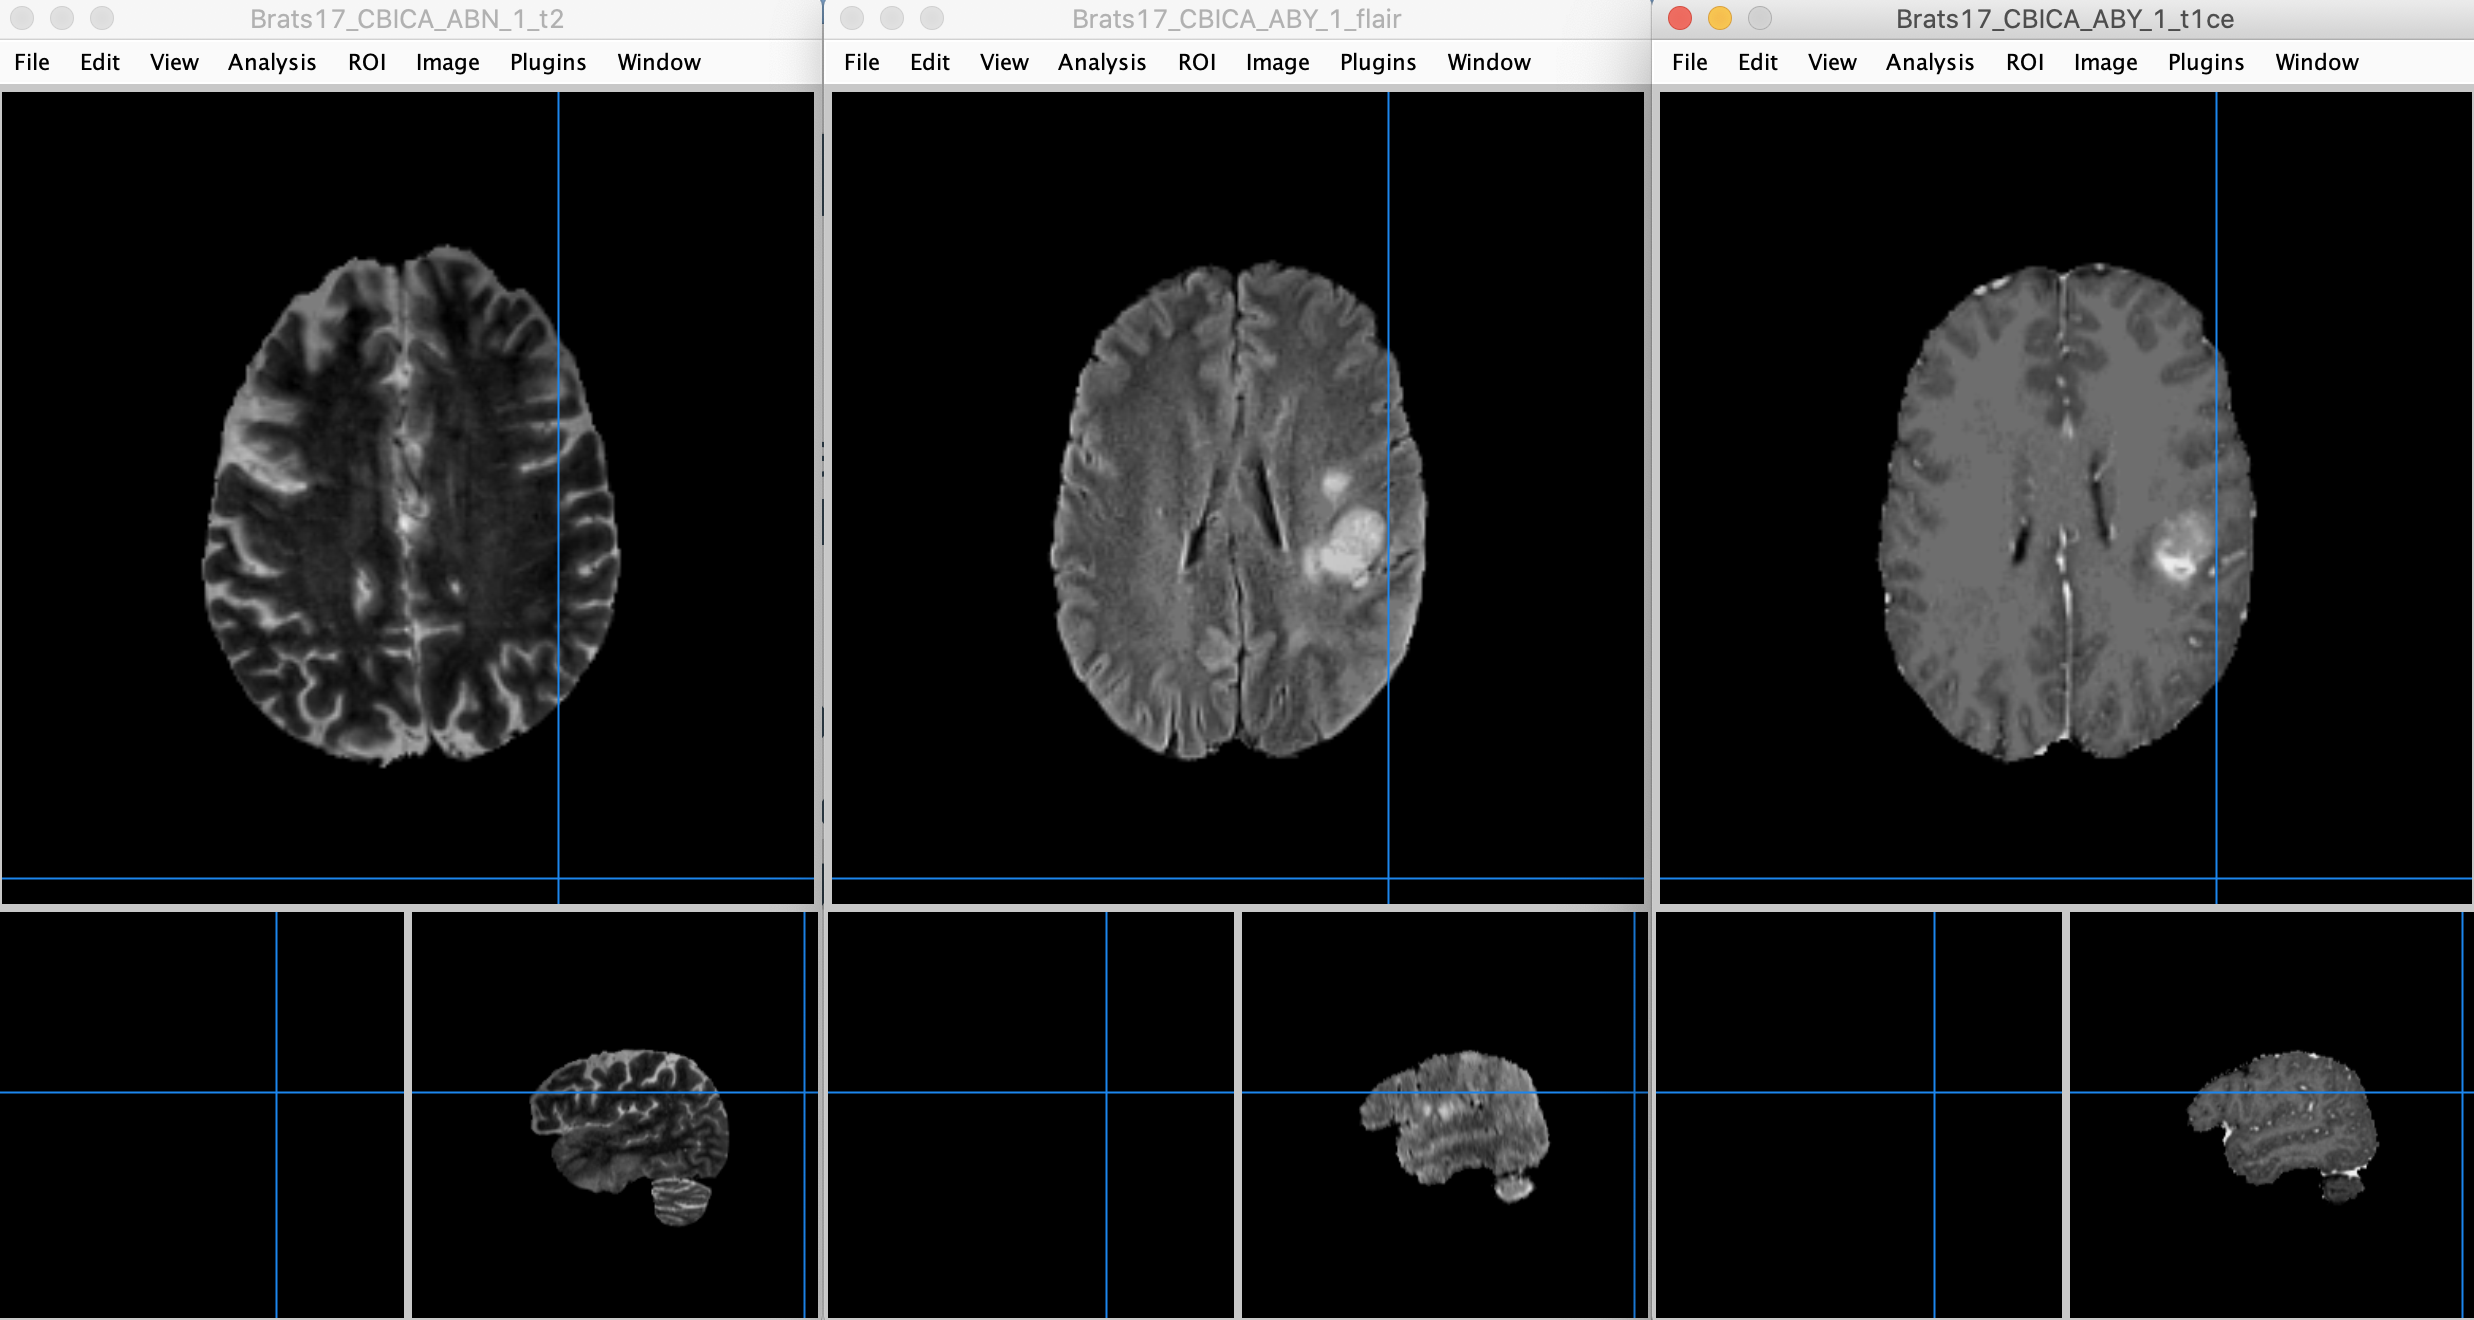The image size is (2474, 1320).
Task: Open Window menu in ABN_1_t2 window
Action: (658, 62)
